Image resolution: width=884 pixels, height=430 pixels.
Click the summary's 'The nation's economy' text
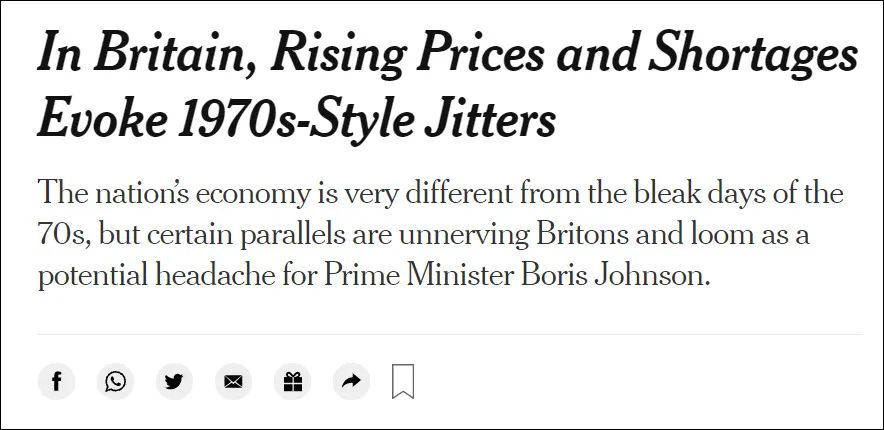173,193
